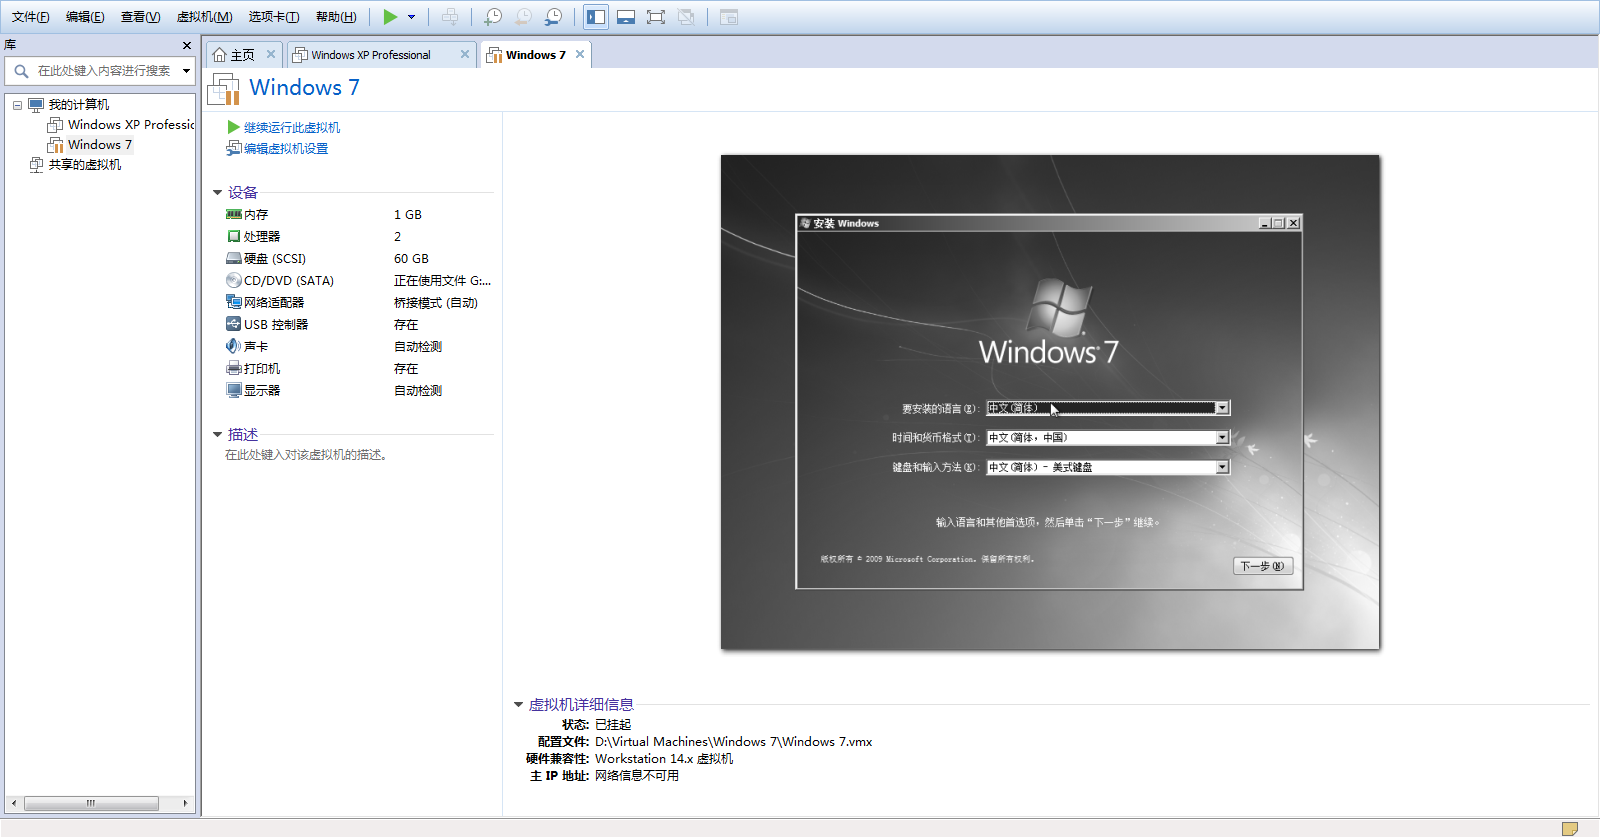1600x837 pixels.
Task: Click the 内存 memory device icon
Action: 233,215
